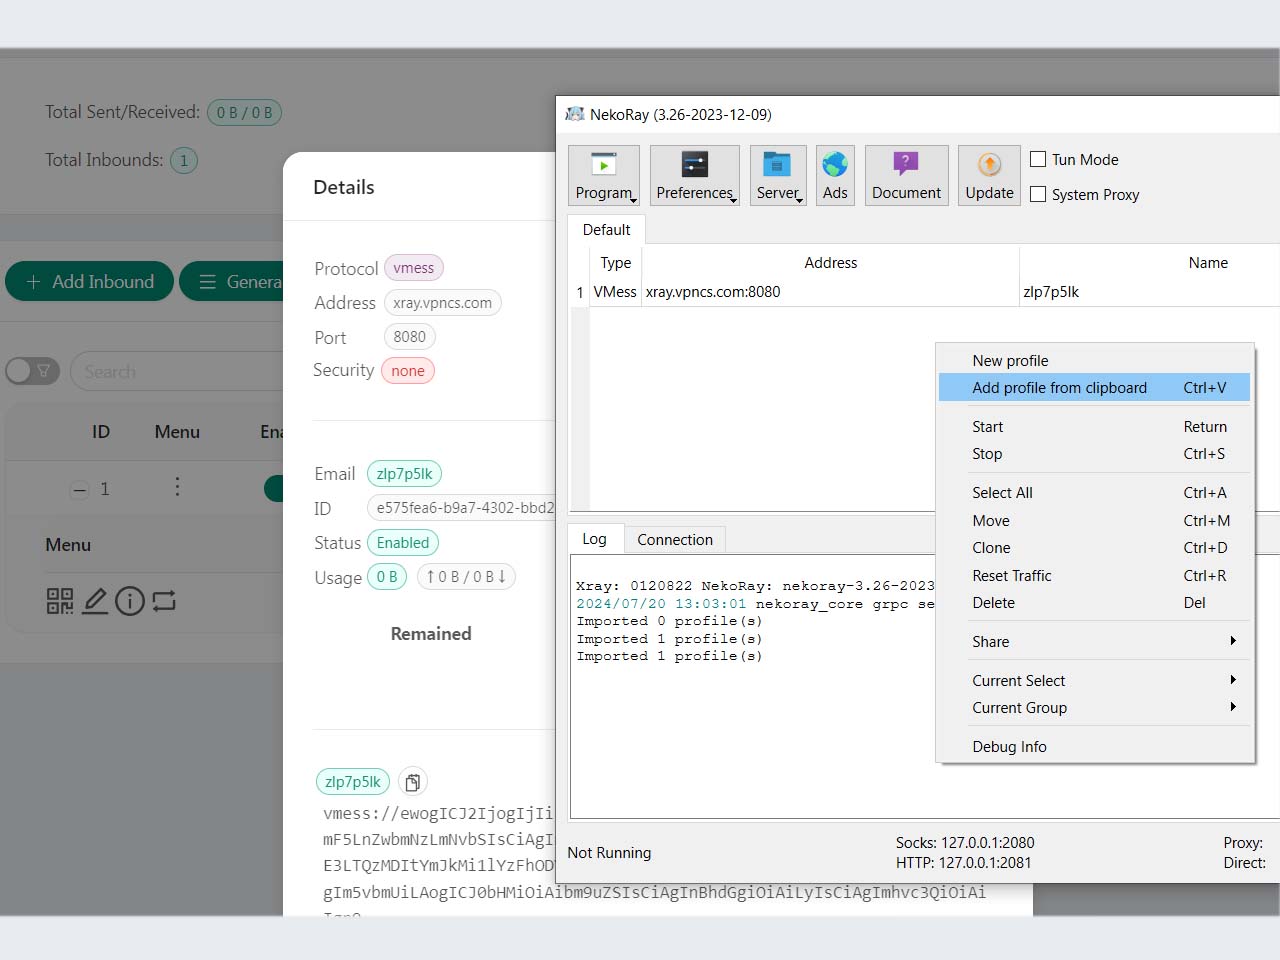Open the Server toolbar menu
The width and height of the screenshot is (1280, 960).
pyautogui.click(x=778, y=176)
